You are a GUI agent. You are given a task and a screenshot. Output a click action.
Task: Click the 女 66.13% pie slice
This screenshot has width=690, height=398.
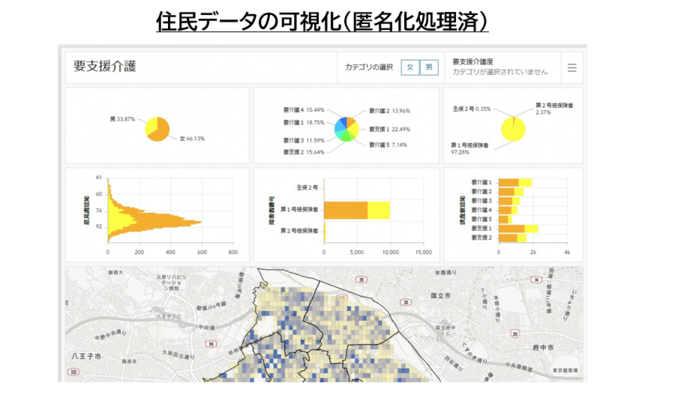point(160,130)
